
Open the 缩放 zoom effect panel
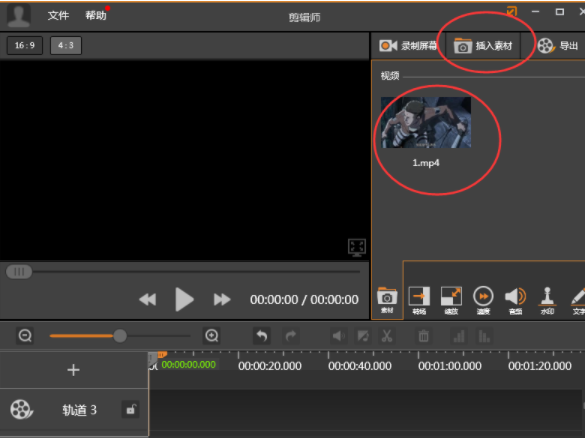(451, 301)
